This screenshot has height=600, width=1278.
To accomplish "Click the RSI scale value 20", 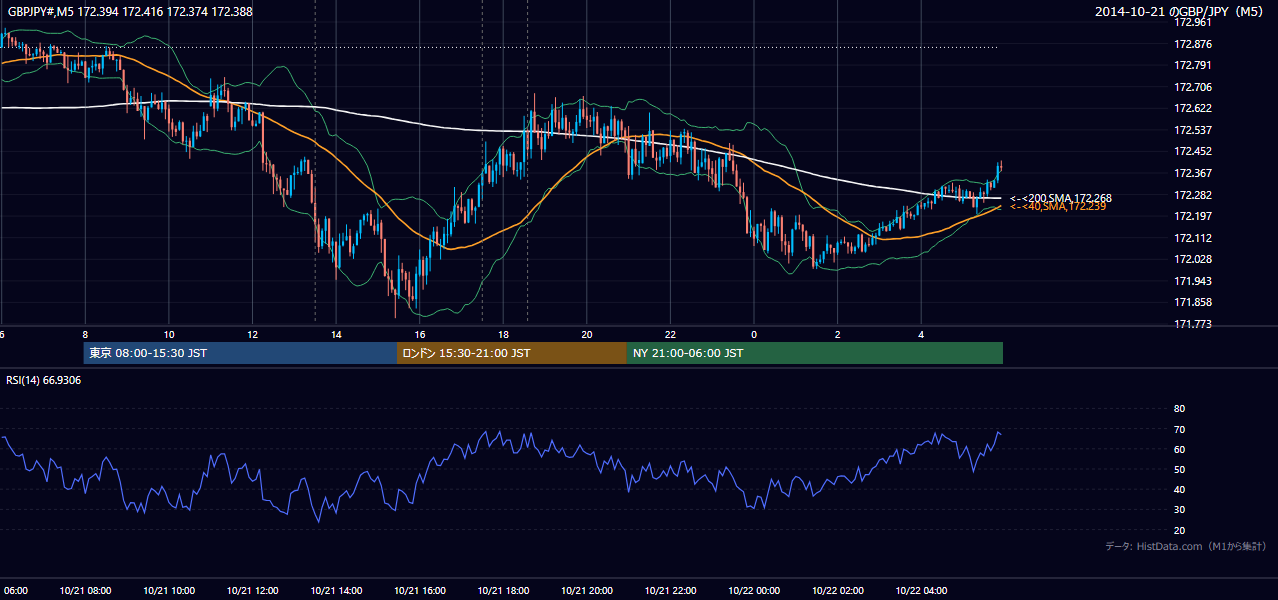I will [1179, 530].
